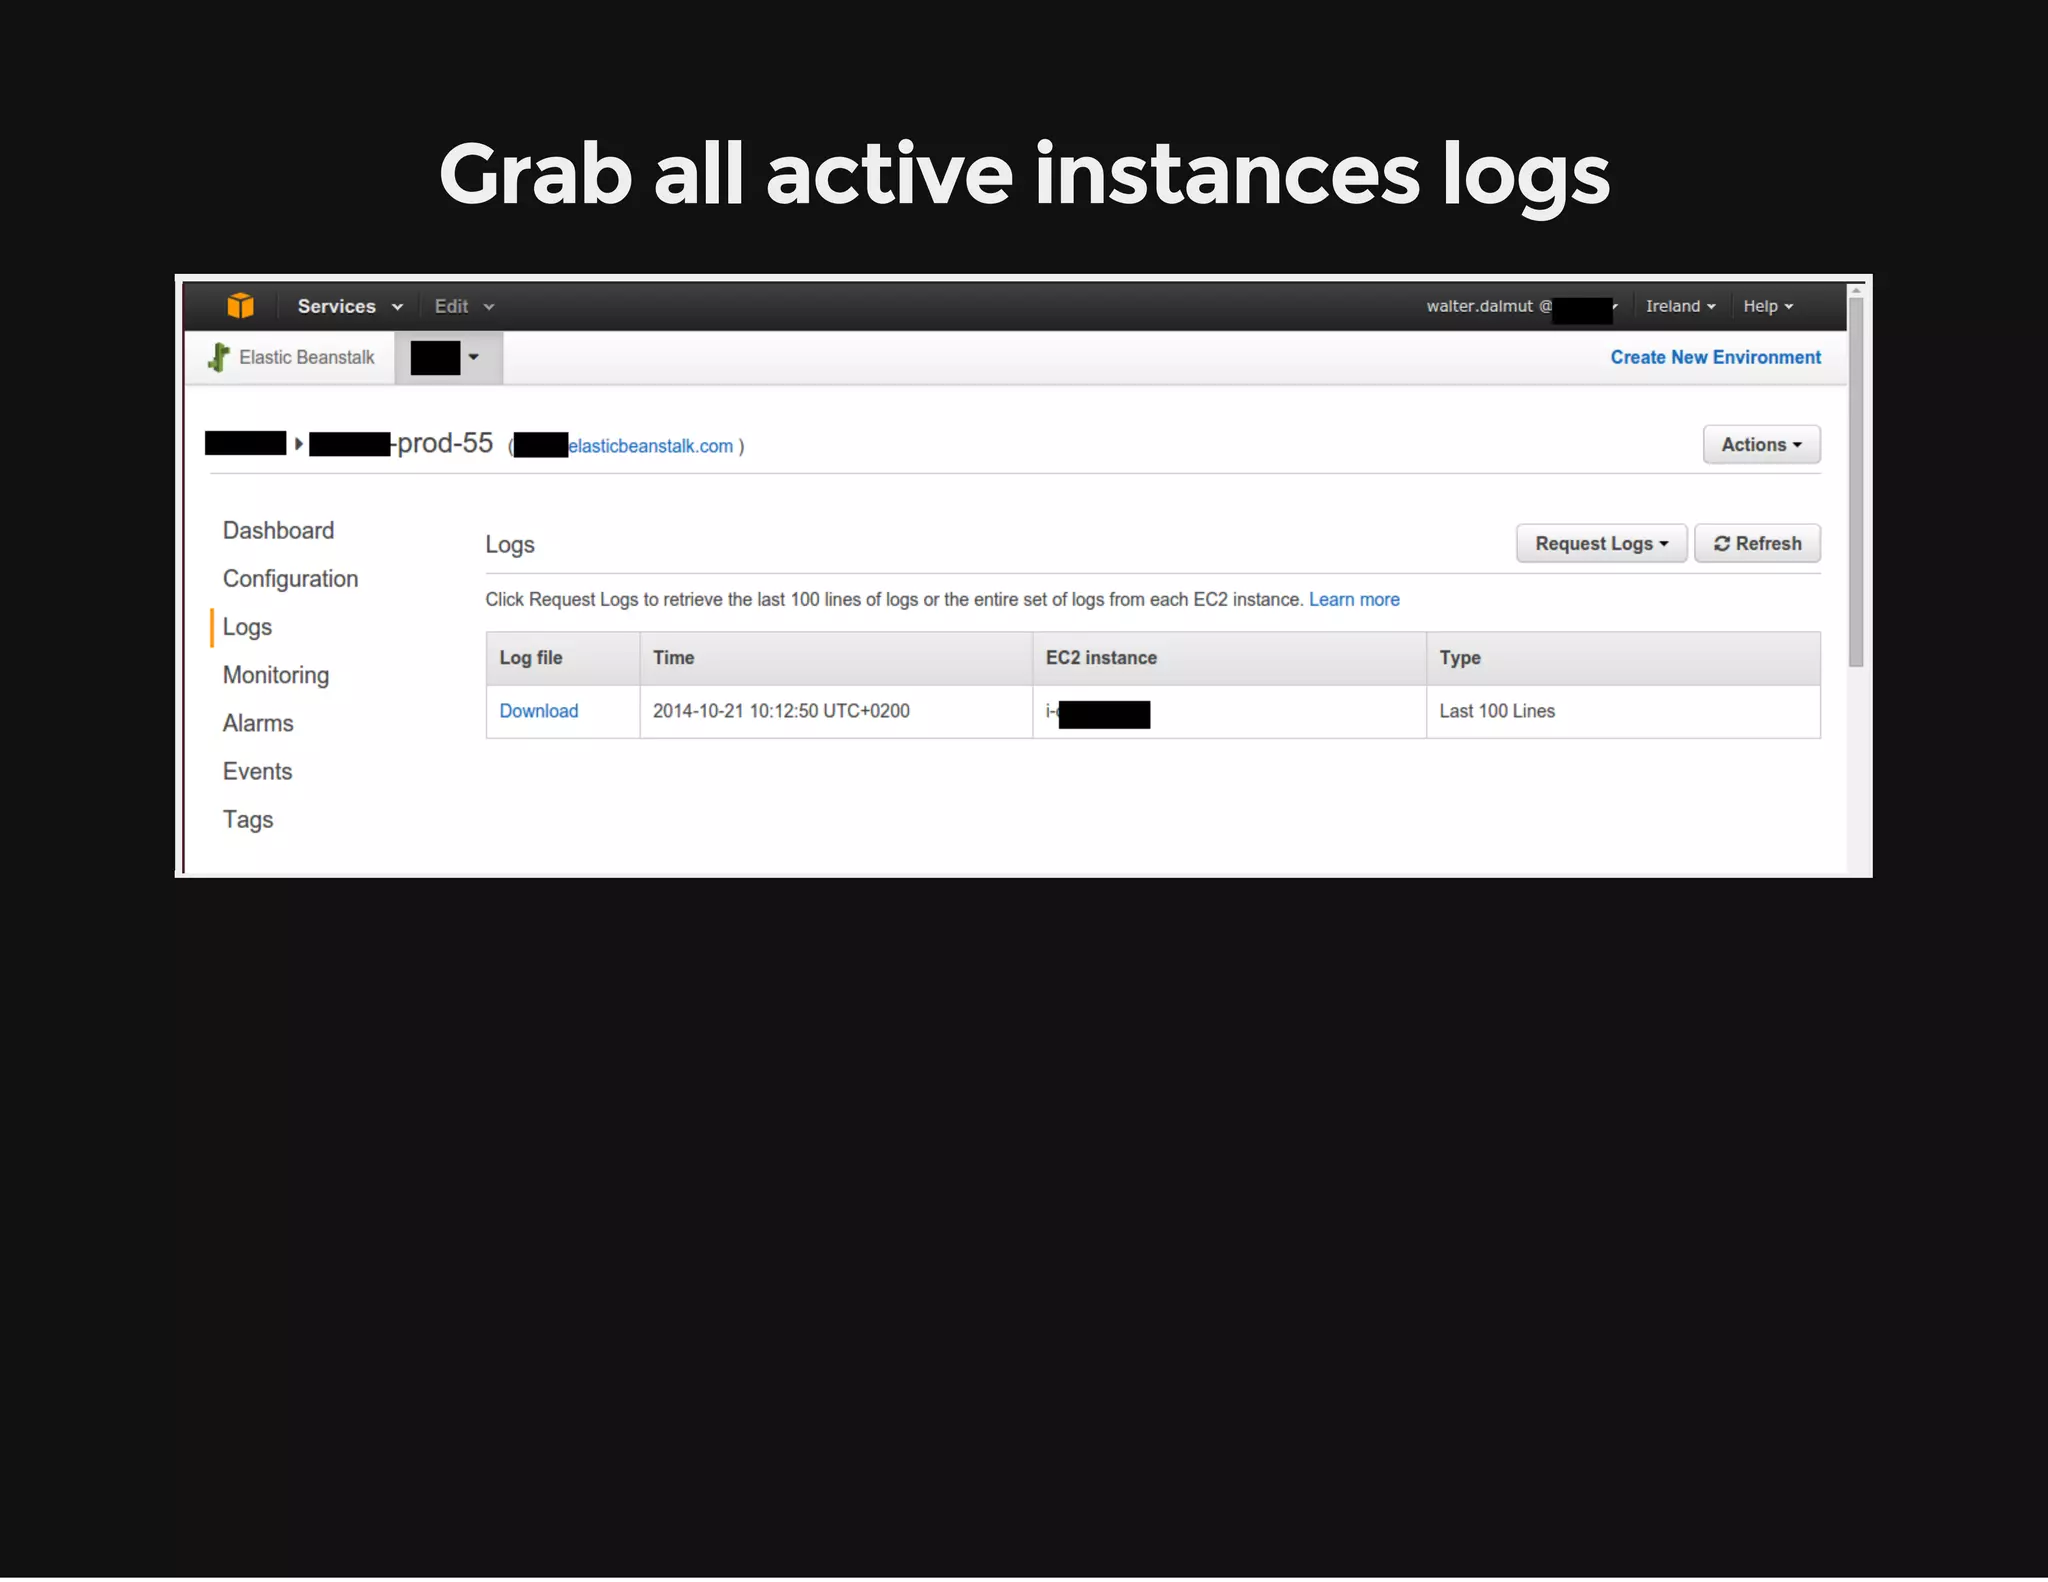2048x1582 pixels.
Task: Open the Actions dropdown button
Action: (1761, 445)
